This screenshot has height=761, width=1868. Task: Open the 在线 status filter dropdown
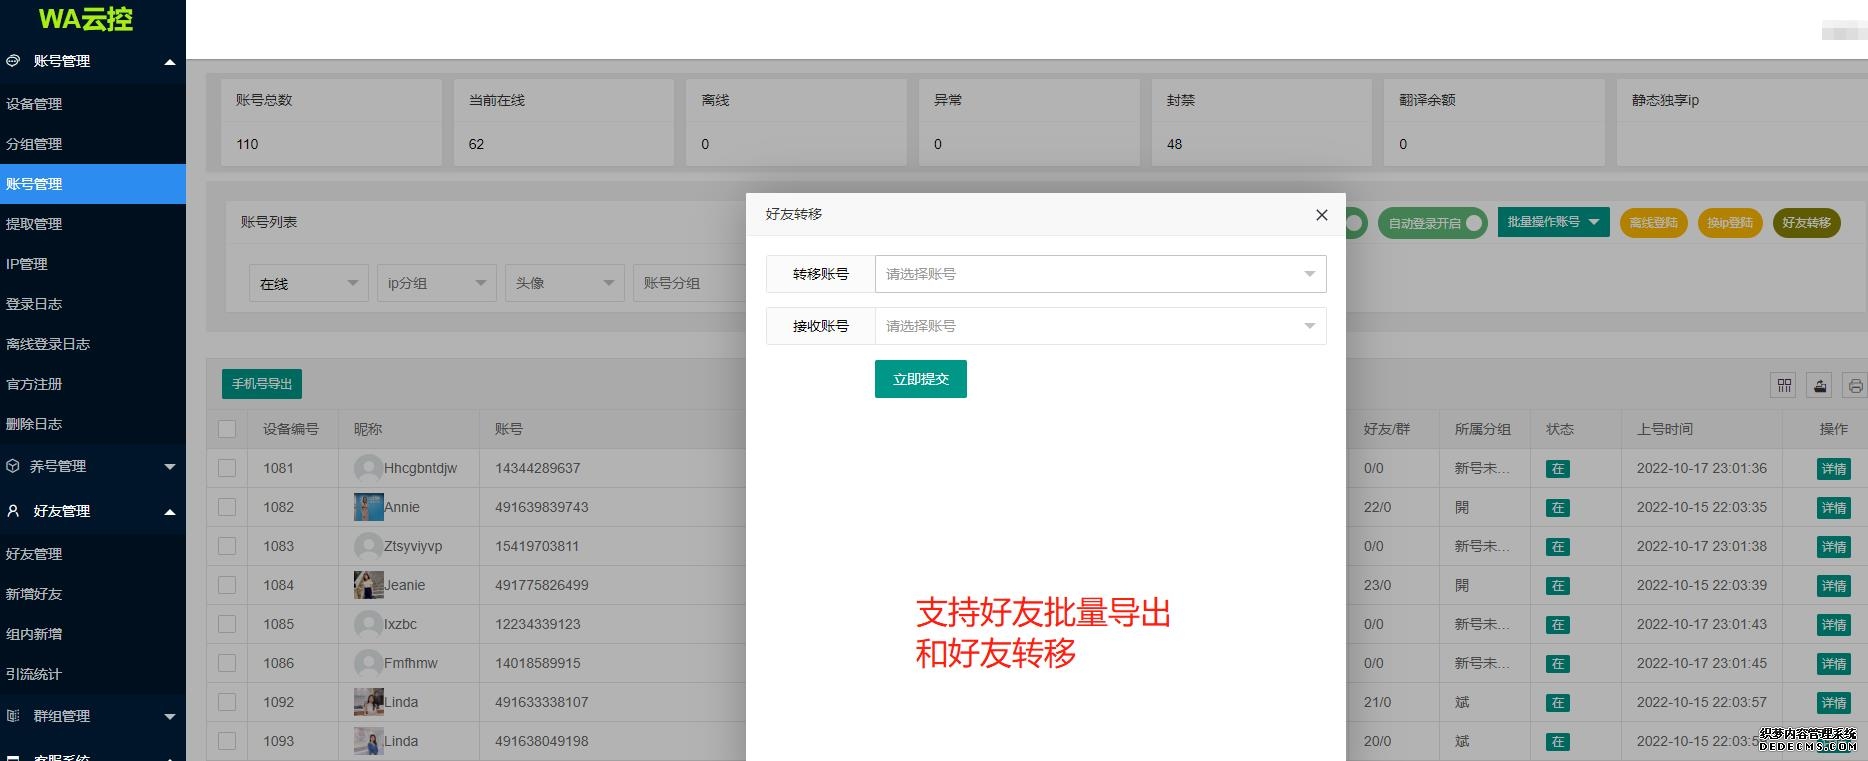(x=309, y=283)
